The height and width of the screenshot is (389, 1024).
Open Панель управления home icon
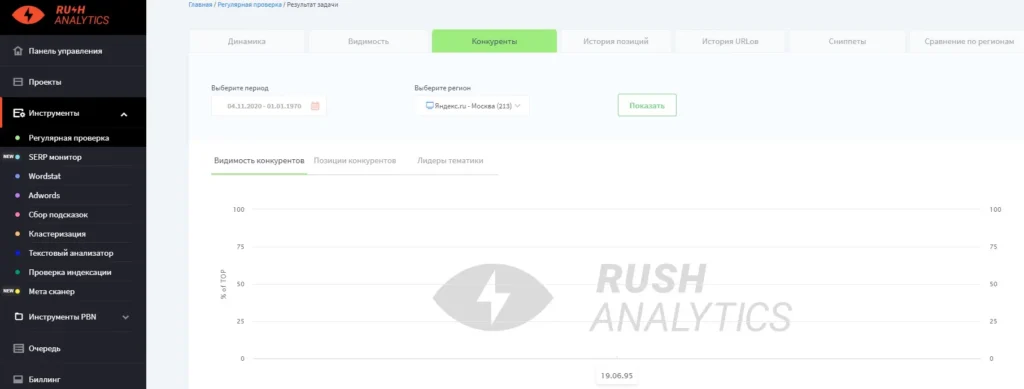click(18, 51)
